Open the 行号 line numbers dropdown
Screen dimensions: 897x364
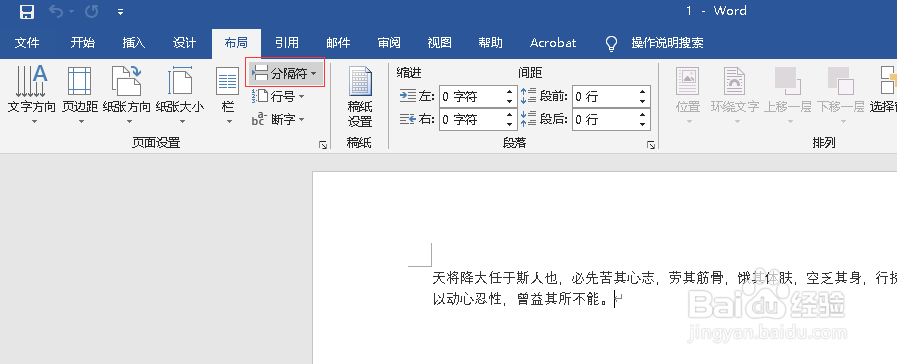coord(278,97)
